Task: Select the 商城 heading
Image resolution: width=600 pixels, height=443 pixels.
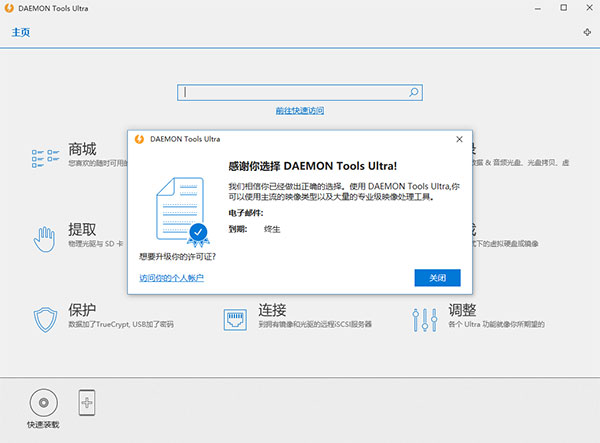Action: click(82, 149)
